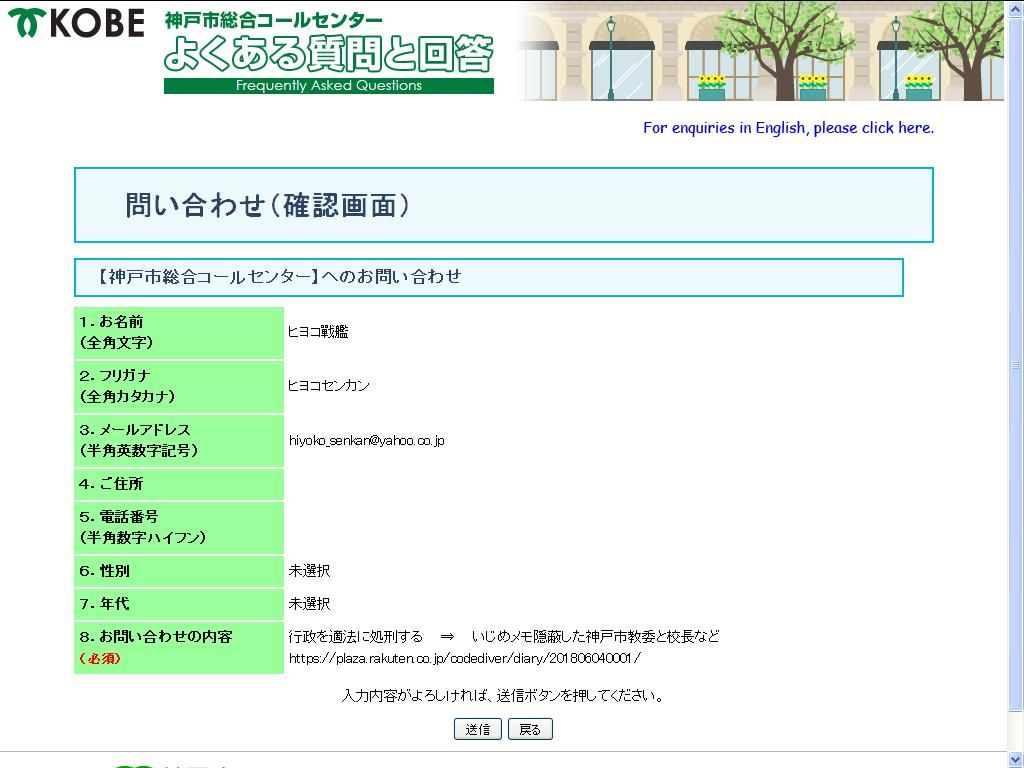Click the red 必須 required marker
1024x768 pixels.
pyautogui.click(x=100, y=658)
